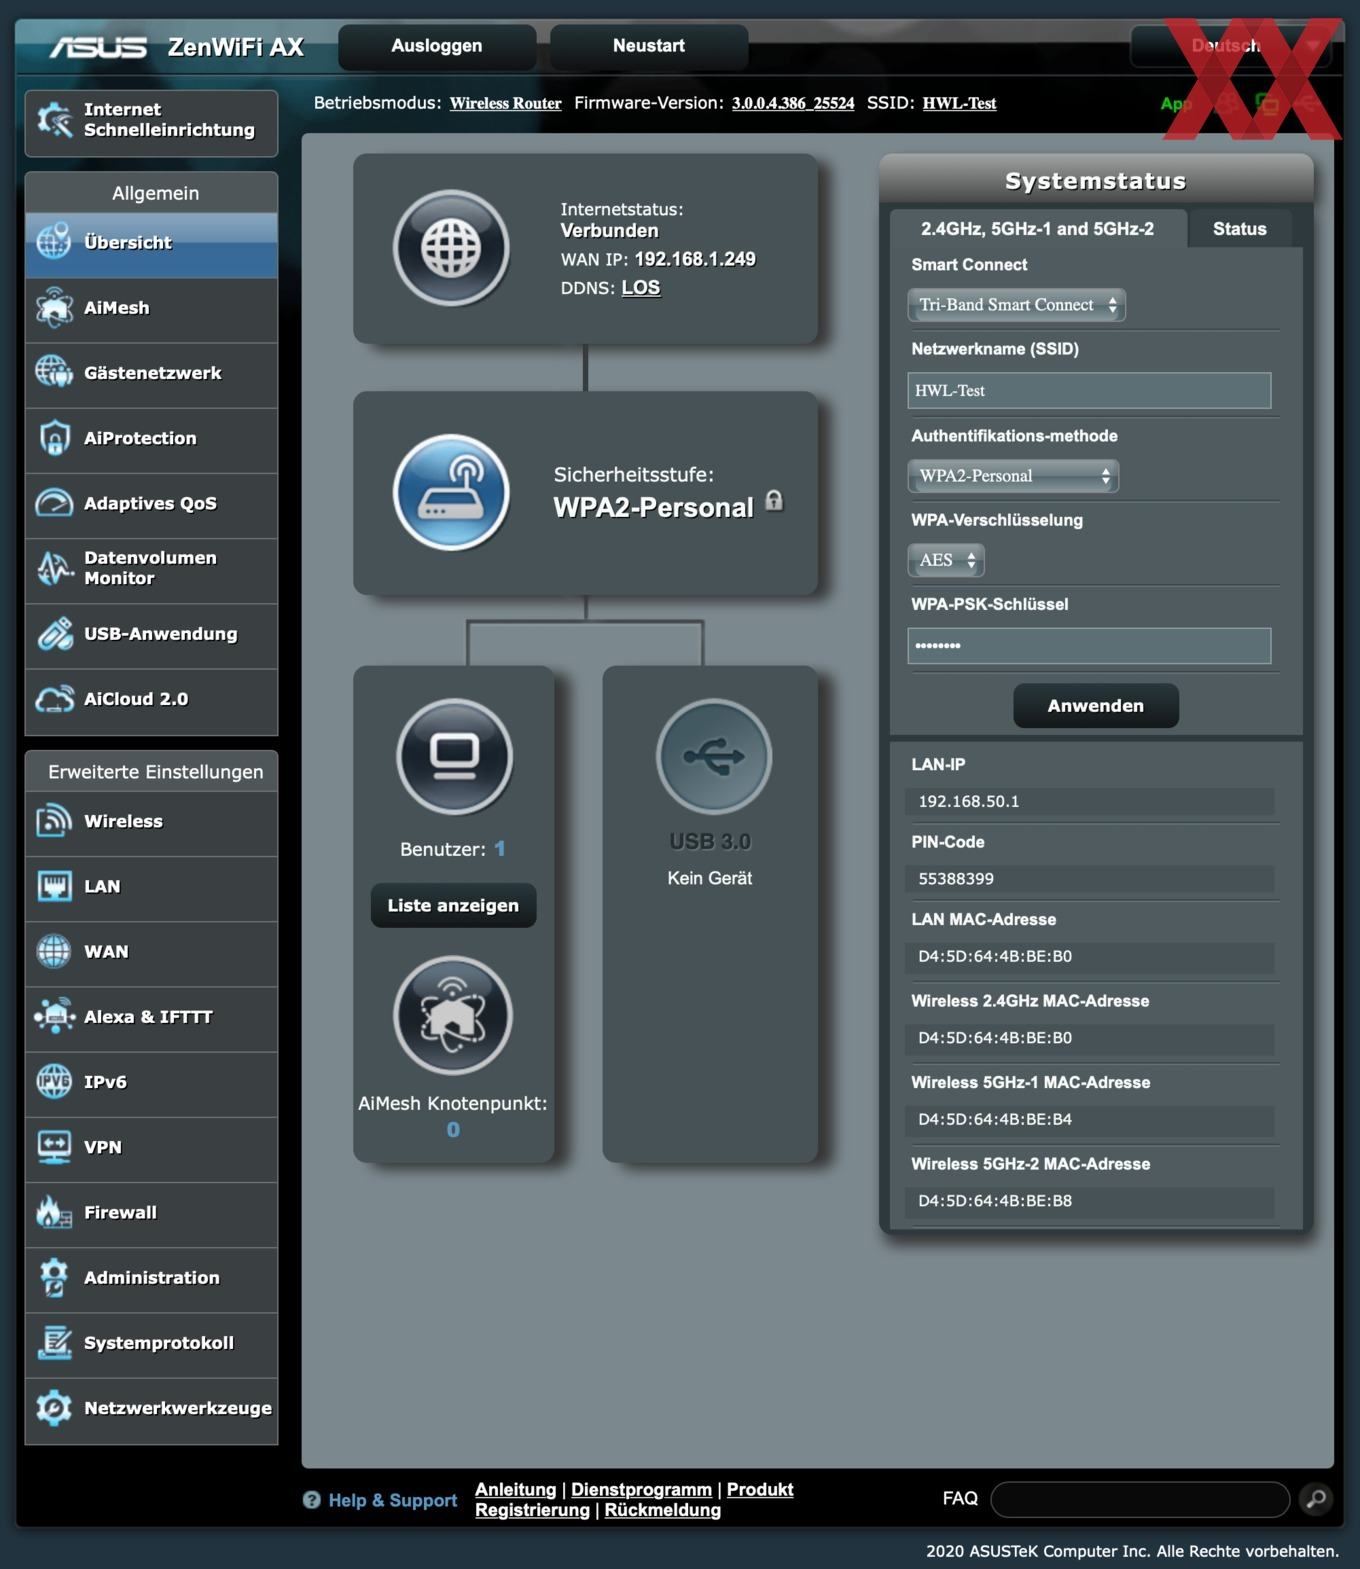Screen dimensions: 1360x1569
Task: Open the HWL-Test SSID link in header
Action: [959, 103]
